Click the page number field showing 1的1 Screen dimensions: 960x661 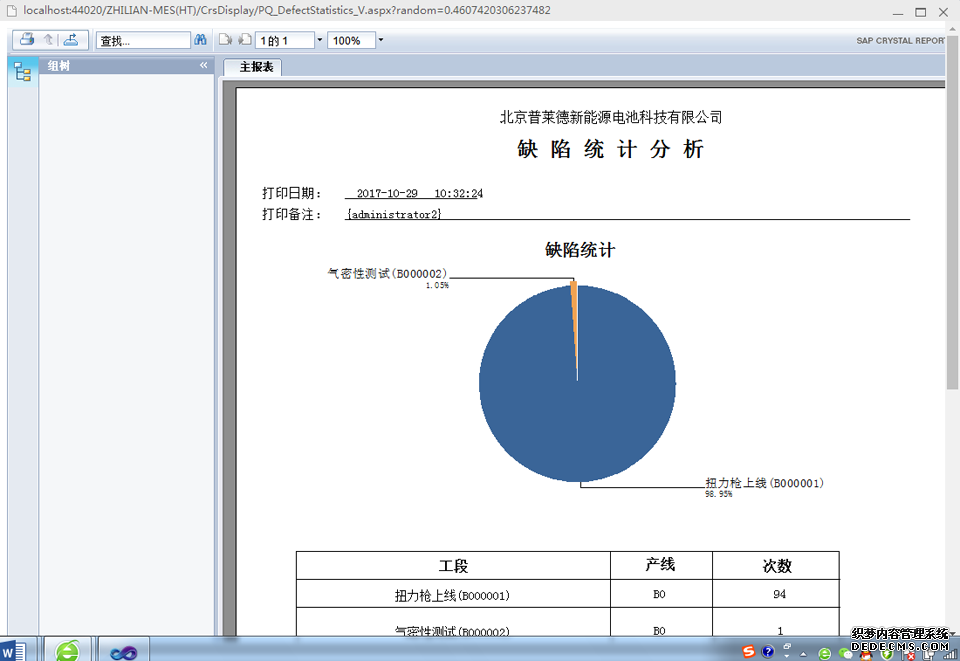285,41
